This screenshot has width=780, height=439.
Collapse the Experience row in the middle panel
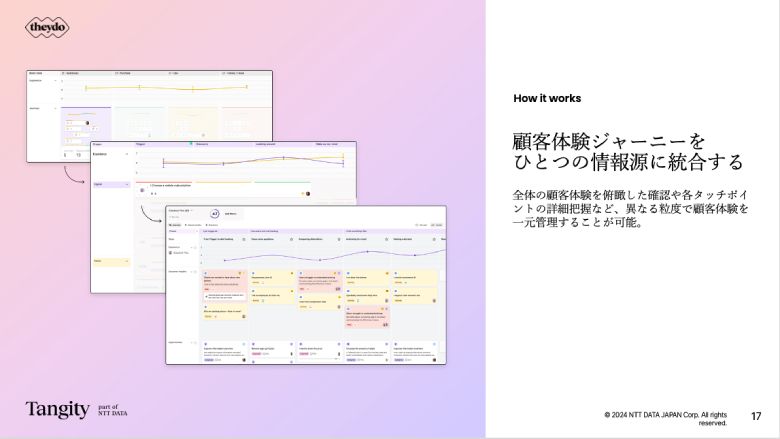click(127, 156)
